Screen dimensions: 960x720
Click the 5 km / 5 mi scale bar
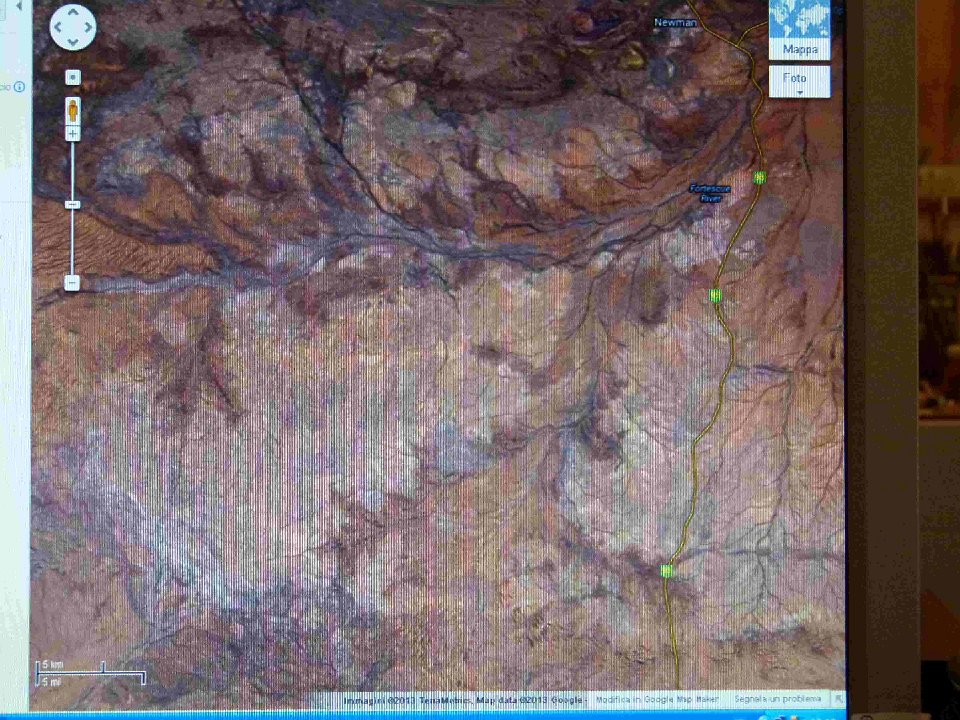(x=91, y=673)
